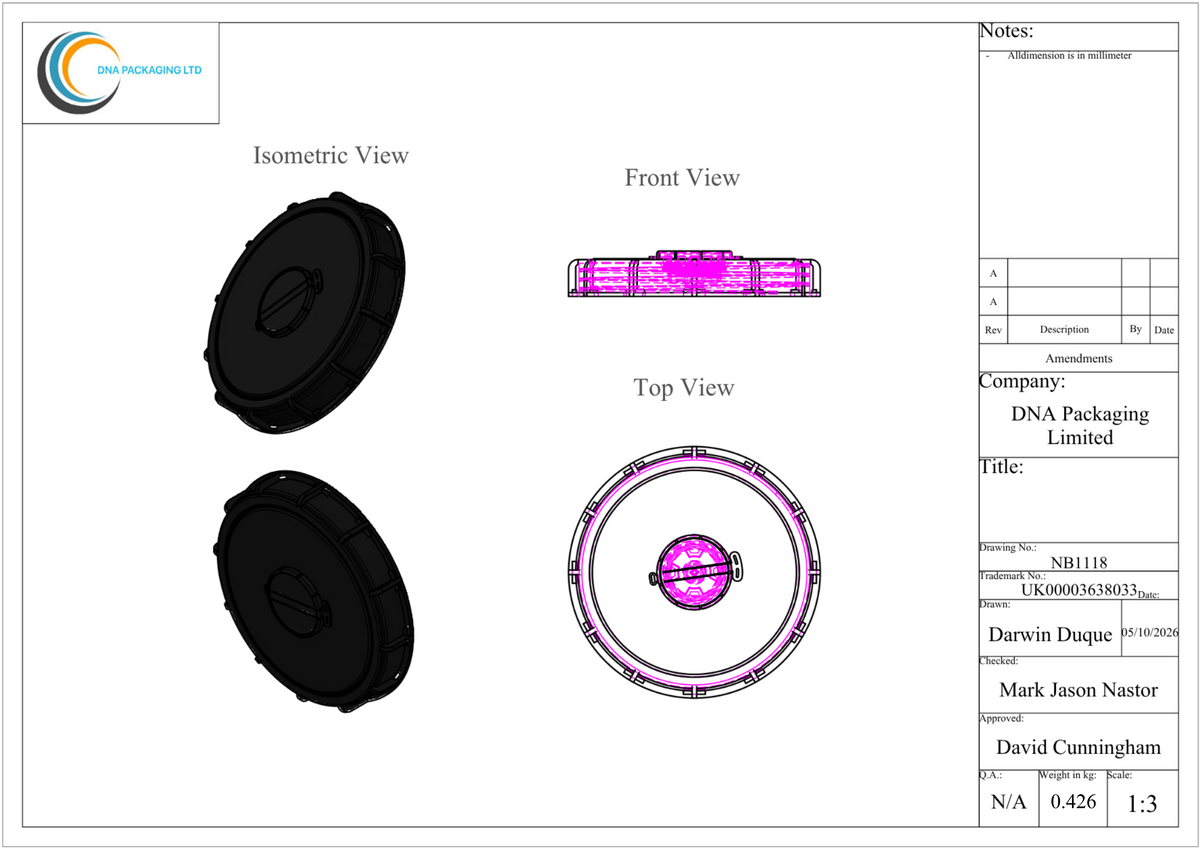Select the weight value "0.426"

coord(1073,803)
